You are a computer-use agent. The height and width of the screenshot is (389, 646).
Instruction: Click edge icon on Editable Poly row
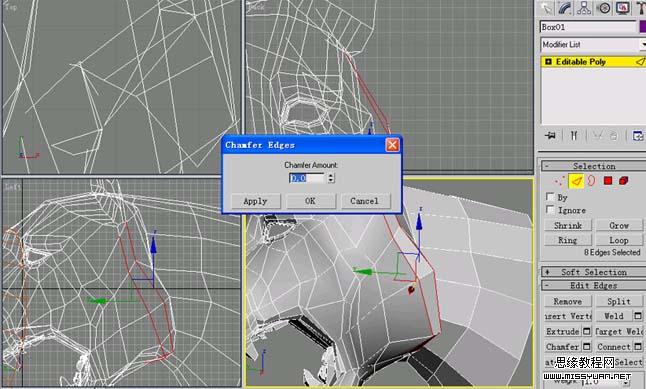point(640,62)
